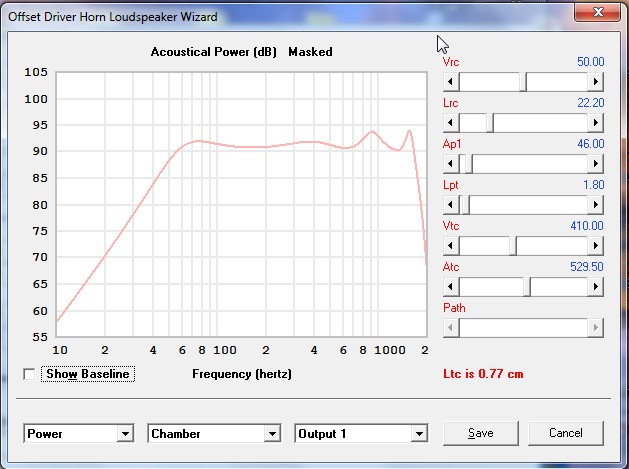Click the Cancel button

point(566,433)
